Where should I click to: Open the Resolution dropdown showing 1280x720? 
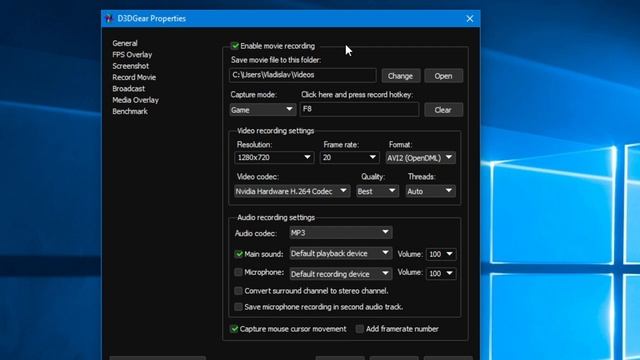(274, 158)
